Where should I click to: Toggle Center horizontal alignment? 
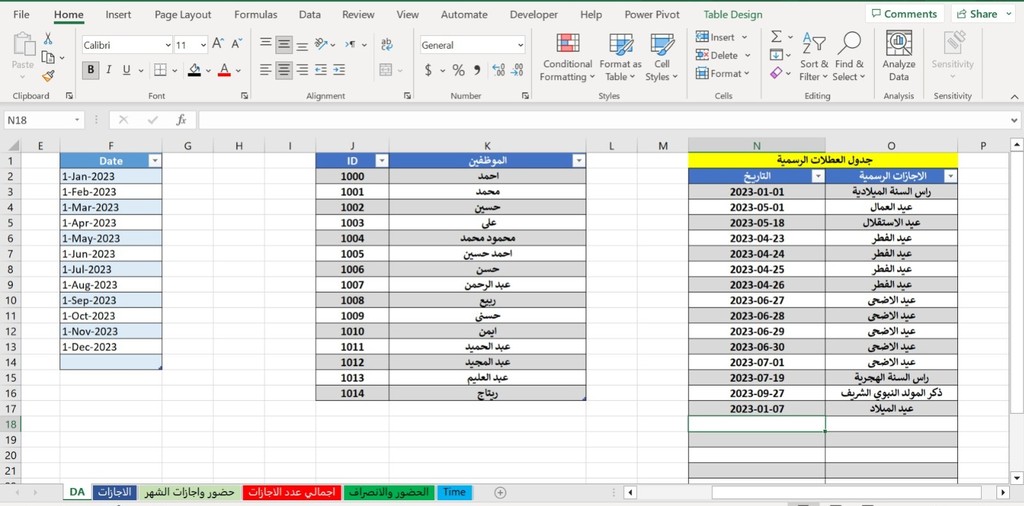(x=283, y=69)
